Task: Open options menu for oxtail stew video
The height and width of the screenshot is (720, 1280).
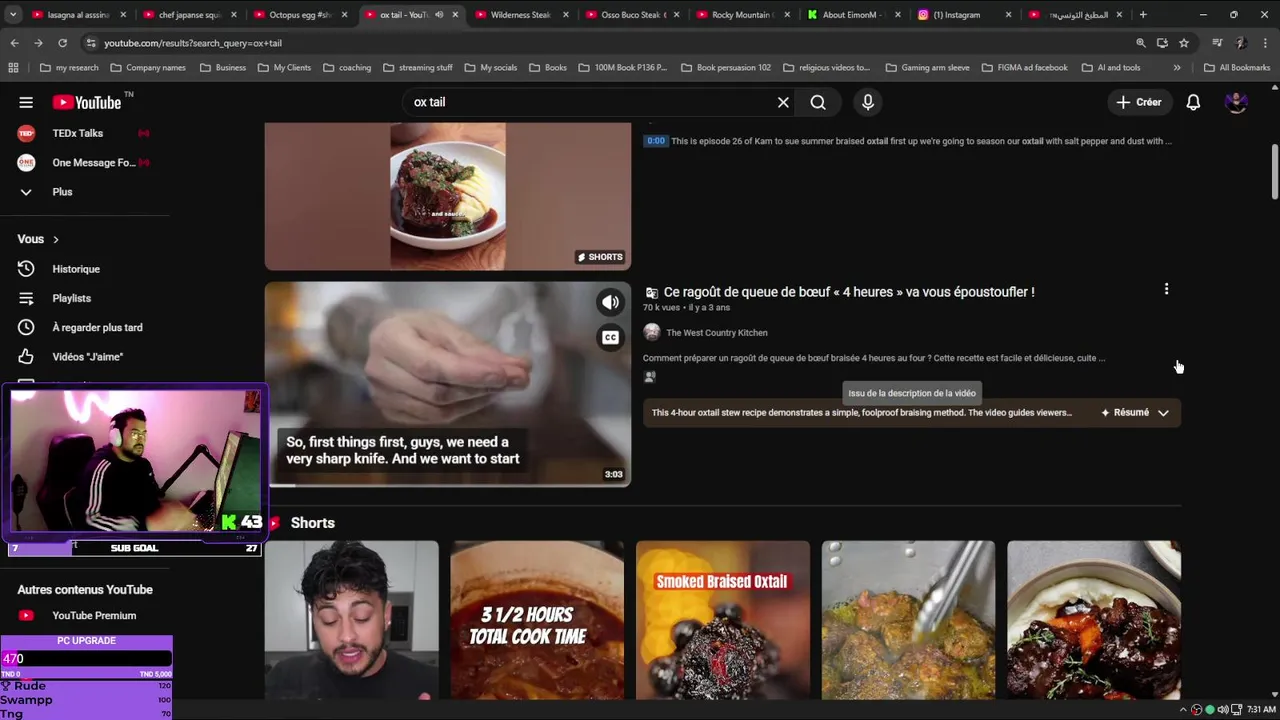Action: 1166,289
